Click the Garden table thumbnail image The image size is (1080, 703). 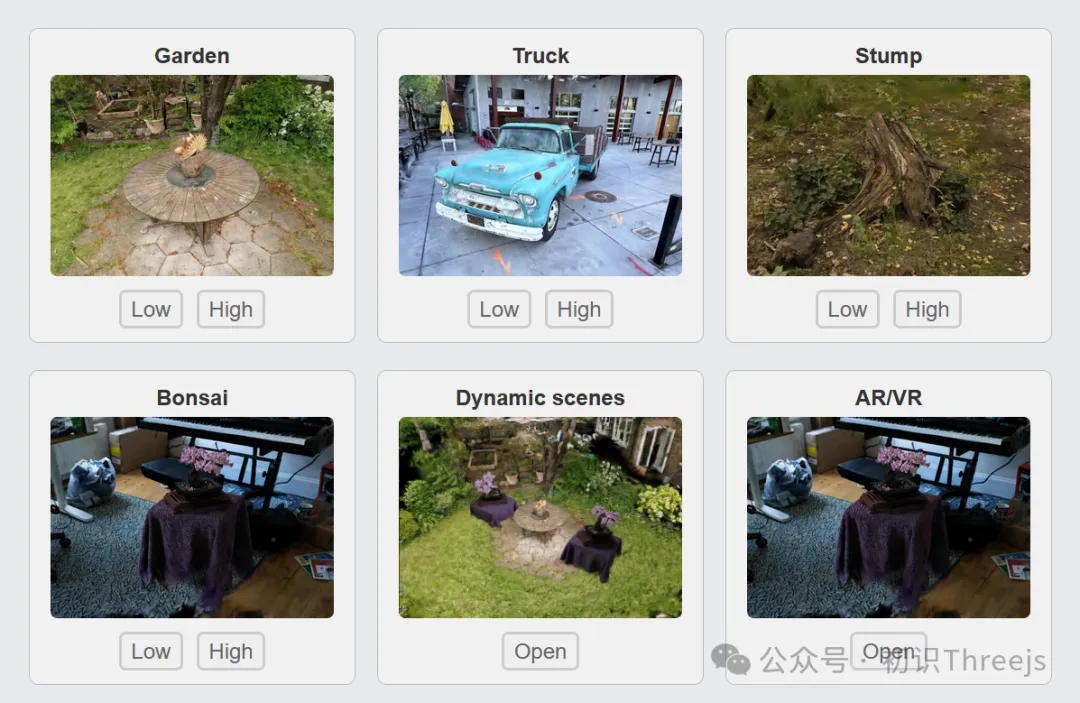tap(192, 176)
